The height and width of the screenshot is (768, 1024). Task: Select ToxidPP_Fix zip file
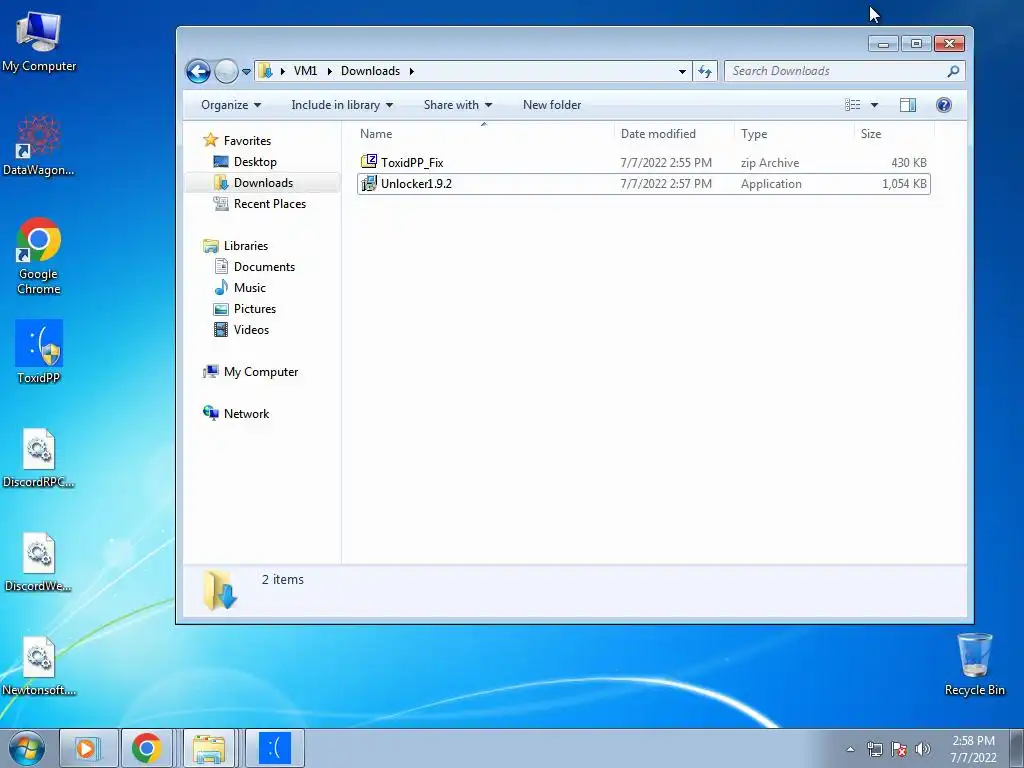pyautogui.click(x=643, y=163)
